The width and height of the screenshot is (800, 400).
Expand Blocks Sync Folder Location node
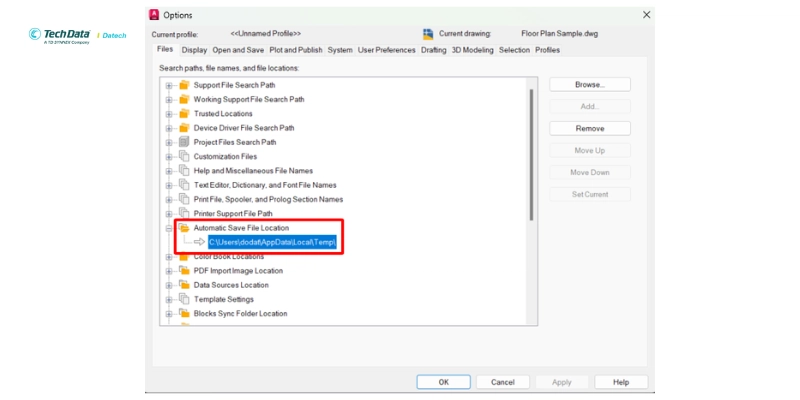(x=169, y=314)
